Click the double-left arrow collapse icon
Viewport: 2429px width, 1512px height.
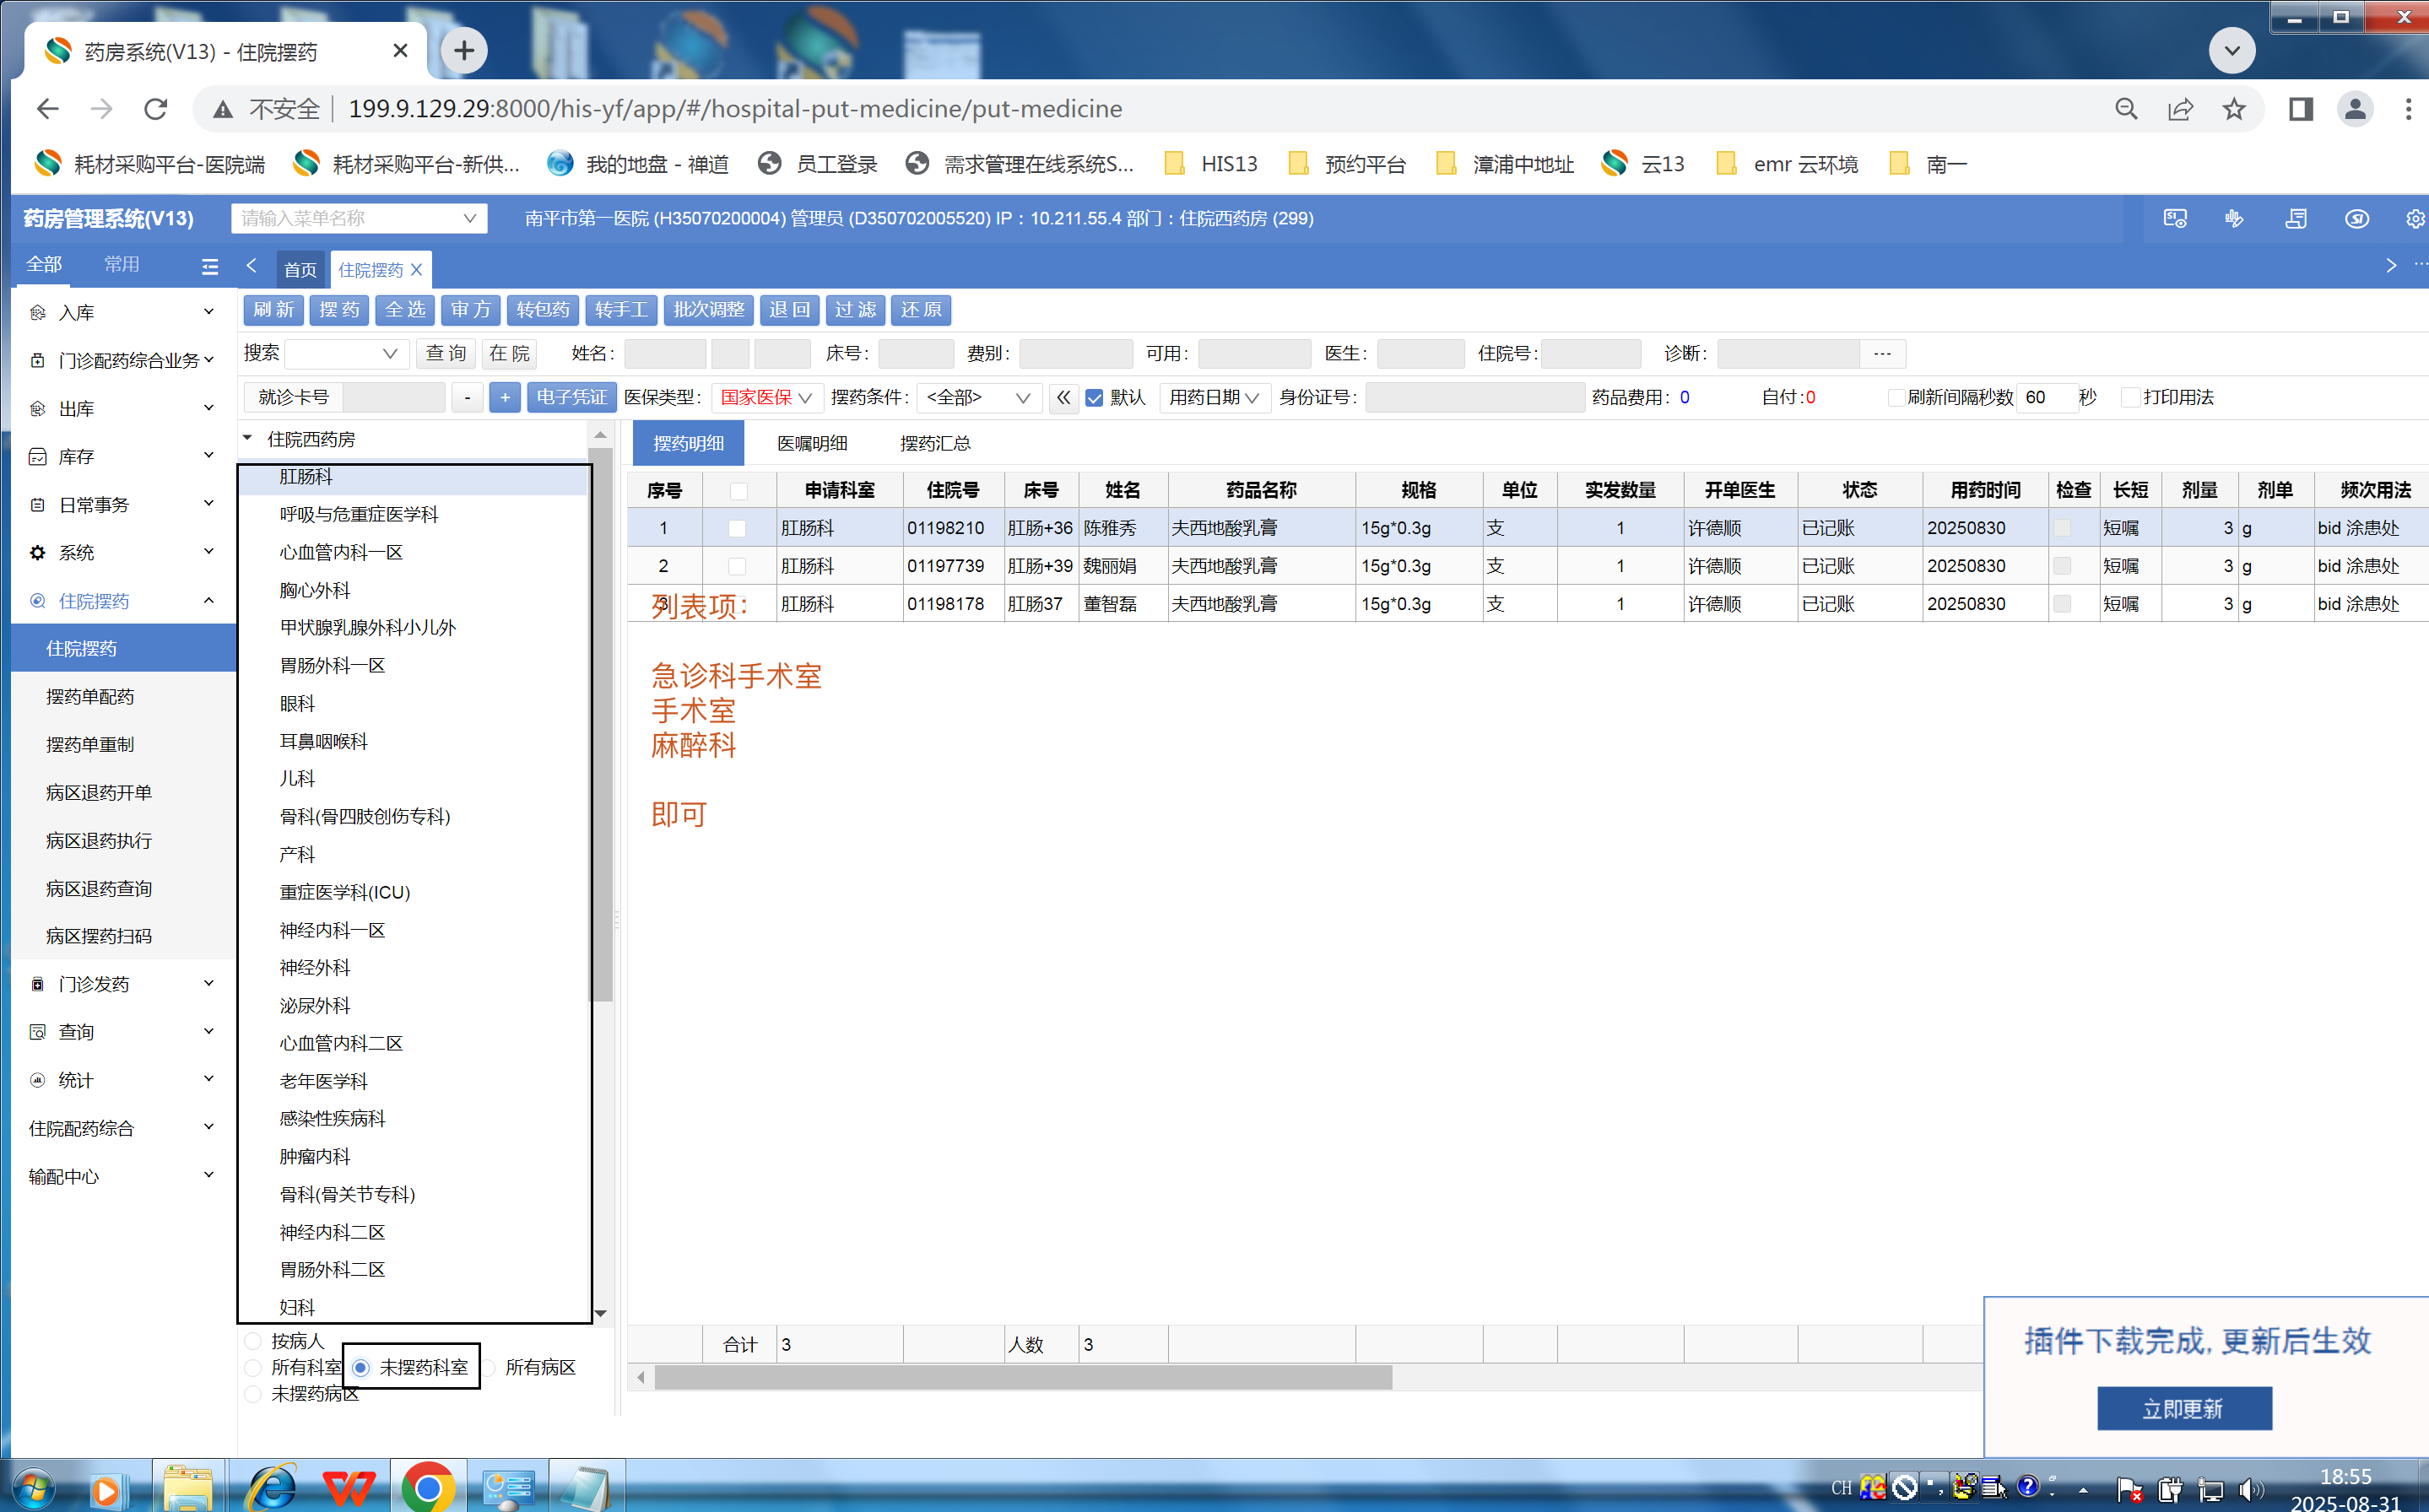click(1063, 398)
